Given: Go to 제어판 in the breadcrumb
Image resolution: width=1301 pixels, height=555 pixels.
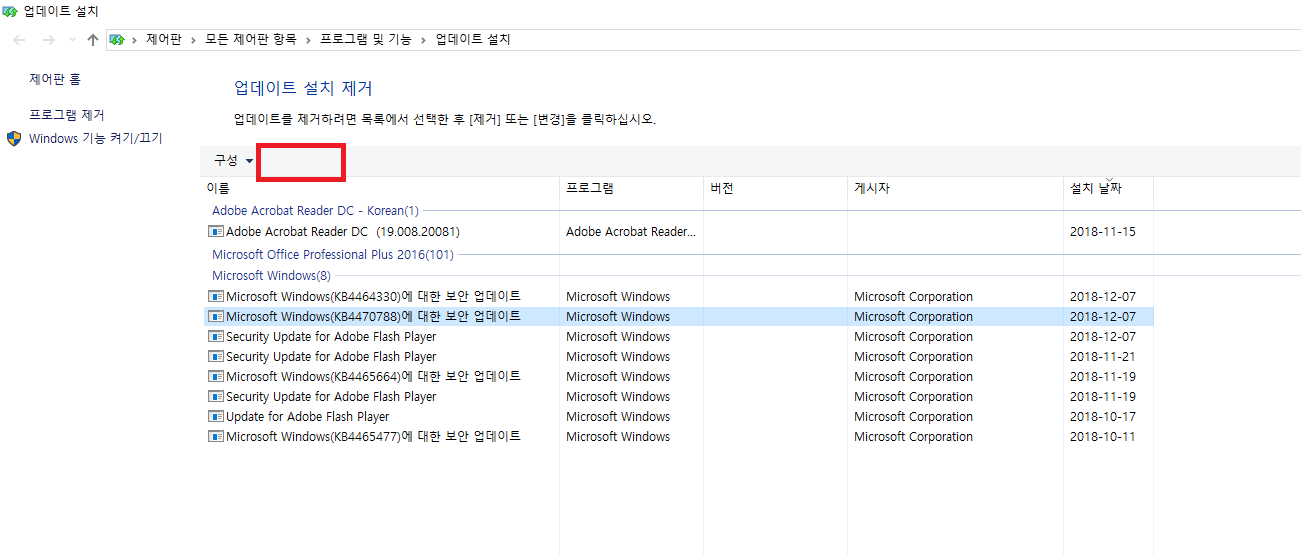Looking at the screenshot, I should pyautogui.click(x=164, y=39).
